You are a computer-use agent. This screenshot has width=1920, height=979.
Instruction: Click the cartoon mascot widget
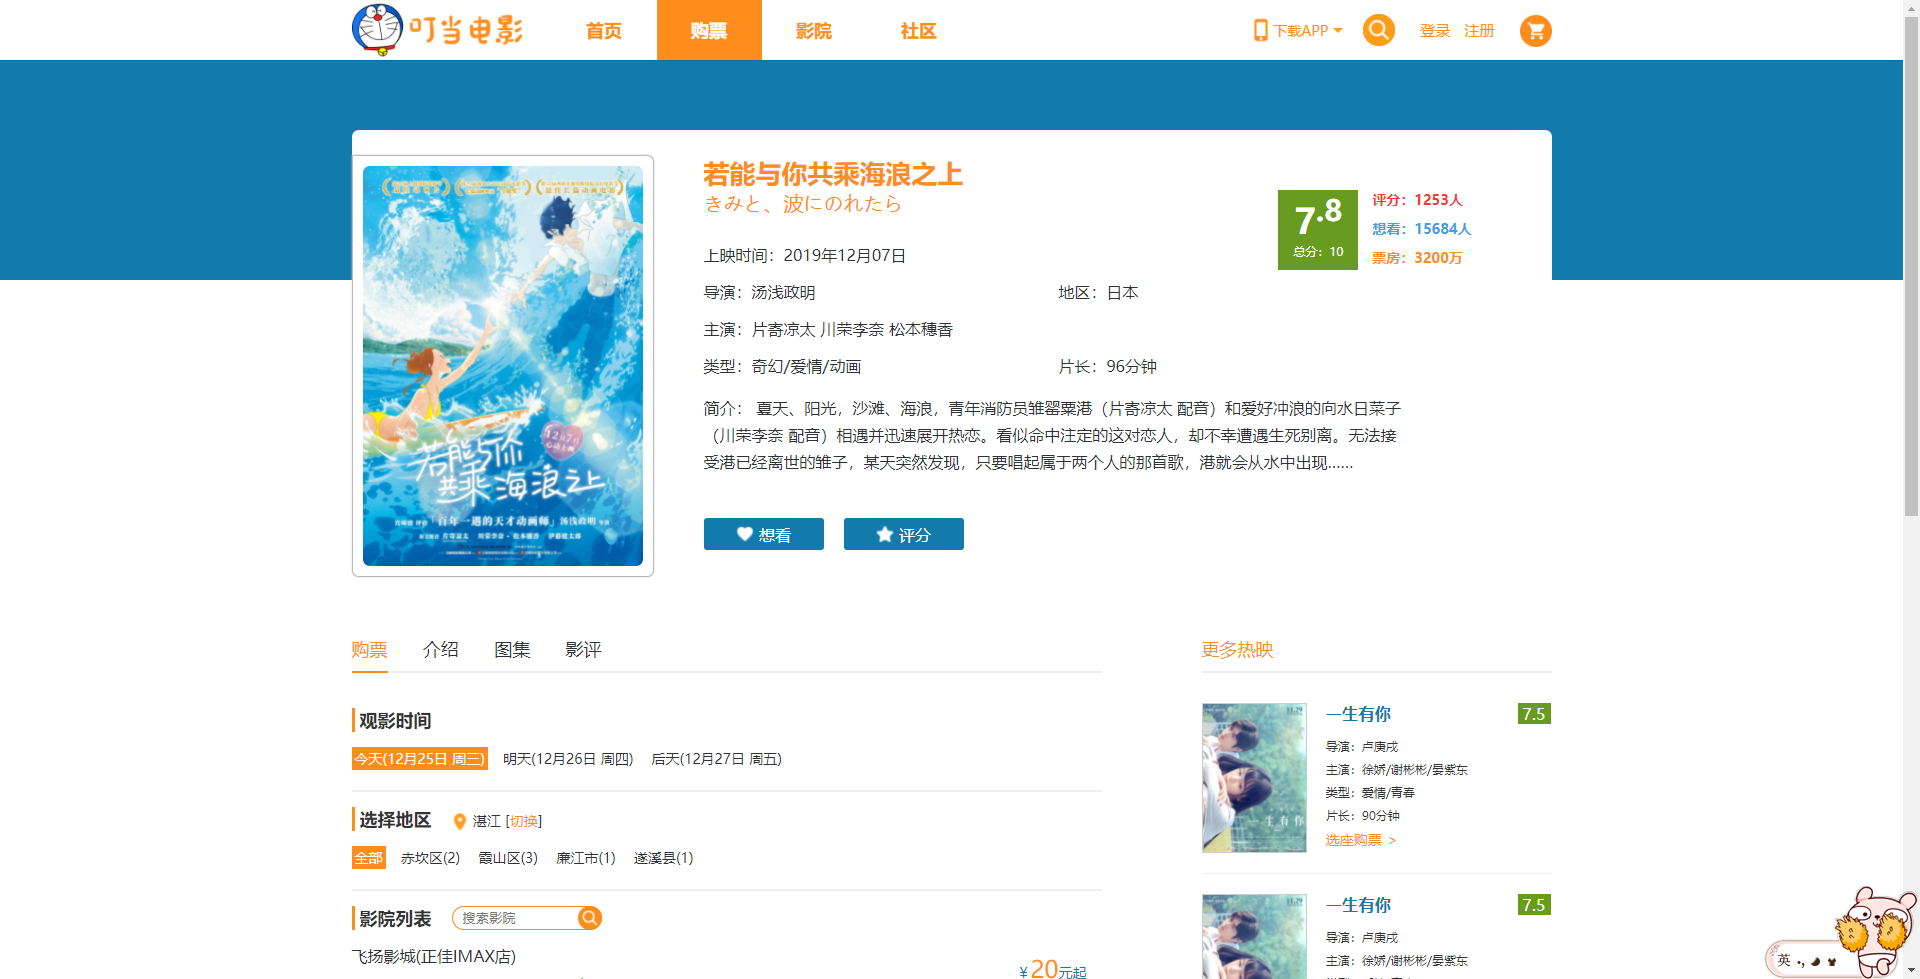(x=1875, y=930)
